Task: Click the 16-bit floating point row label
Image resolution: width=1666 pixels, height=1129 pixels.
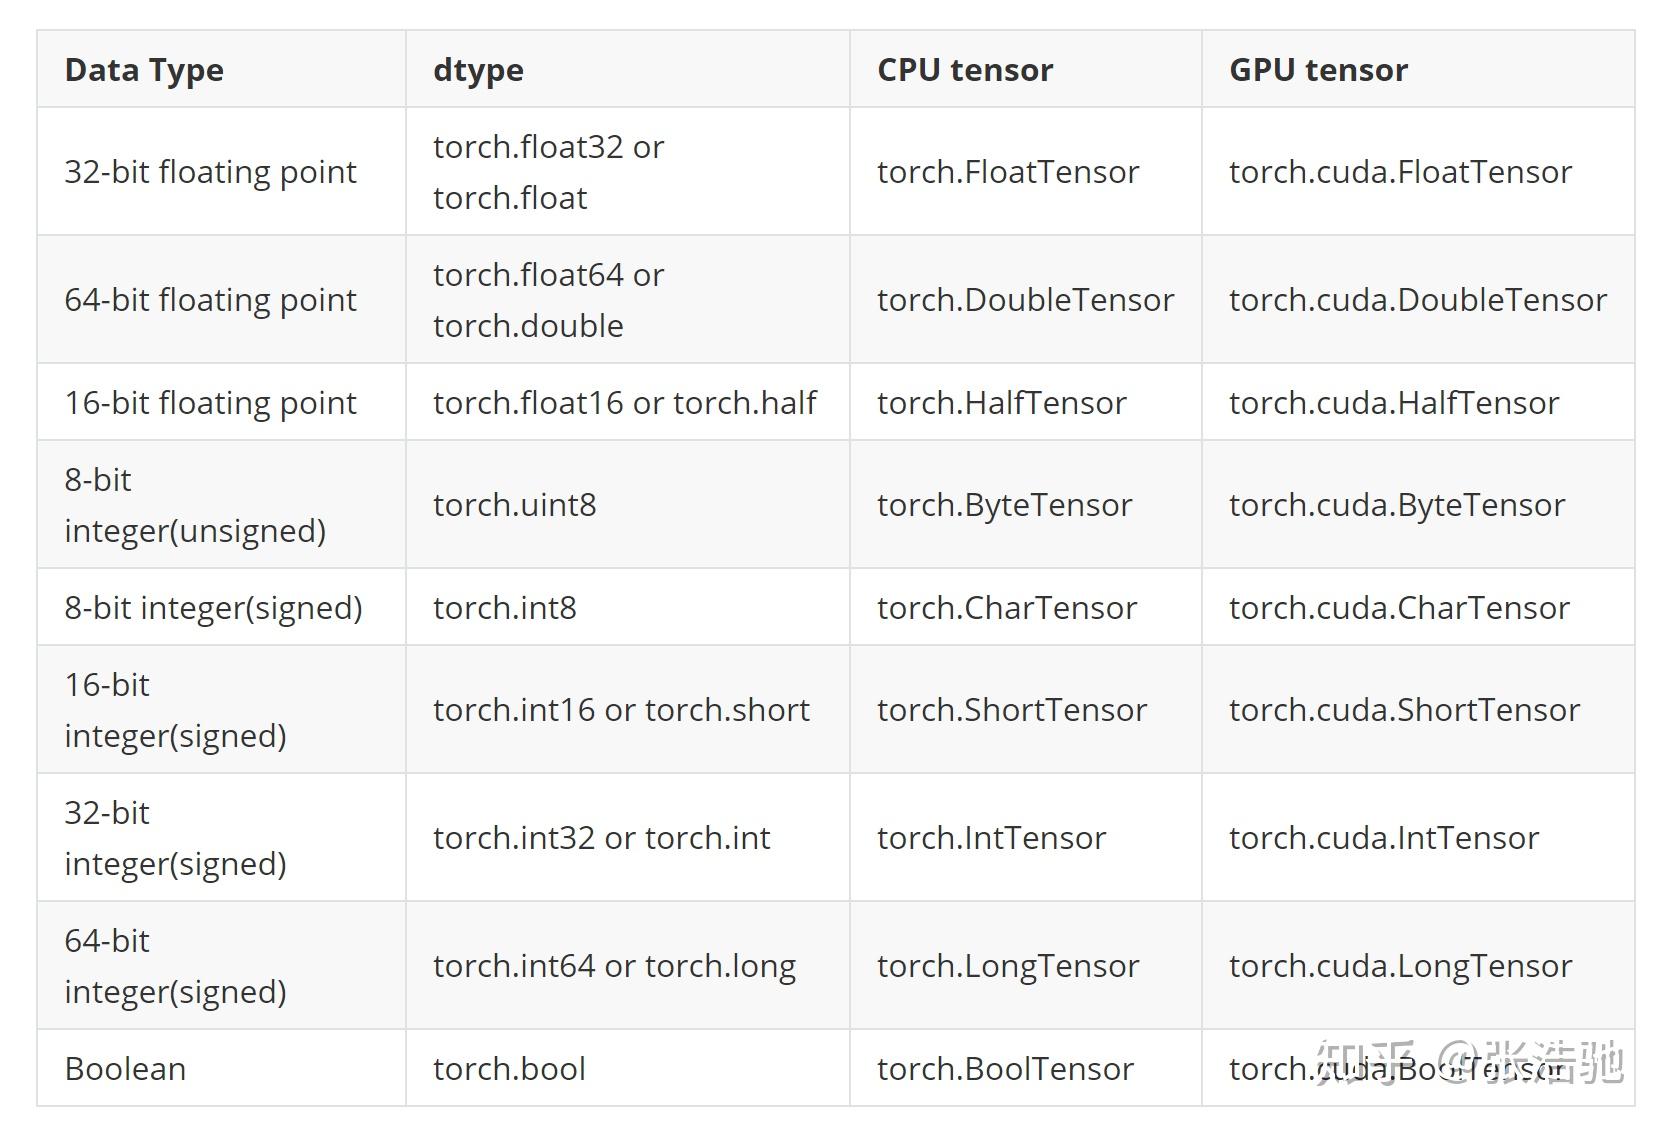Action: (210, 403)
